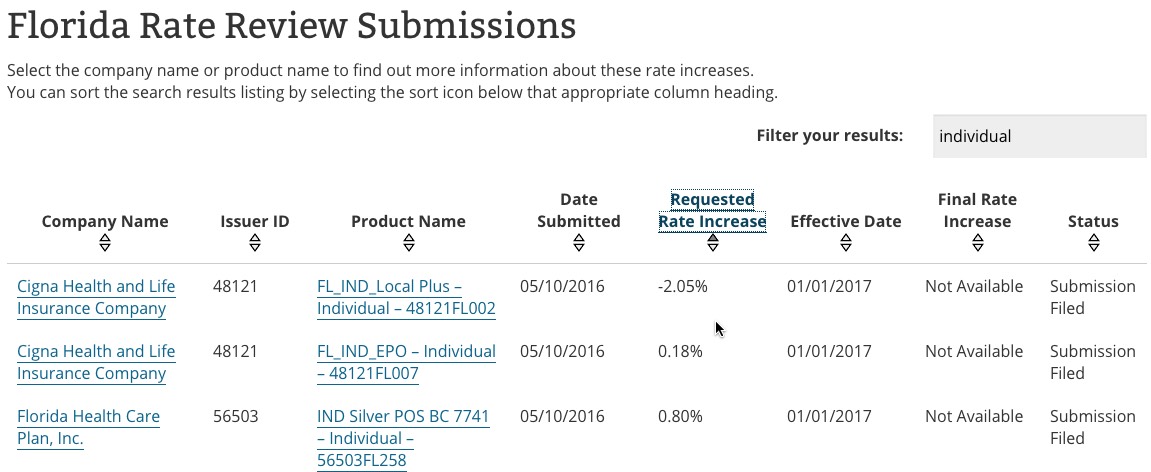Click the Issuer ID sort icon
This screenshot has height=472, width=1151.
click(x=255, y=243)
